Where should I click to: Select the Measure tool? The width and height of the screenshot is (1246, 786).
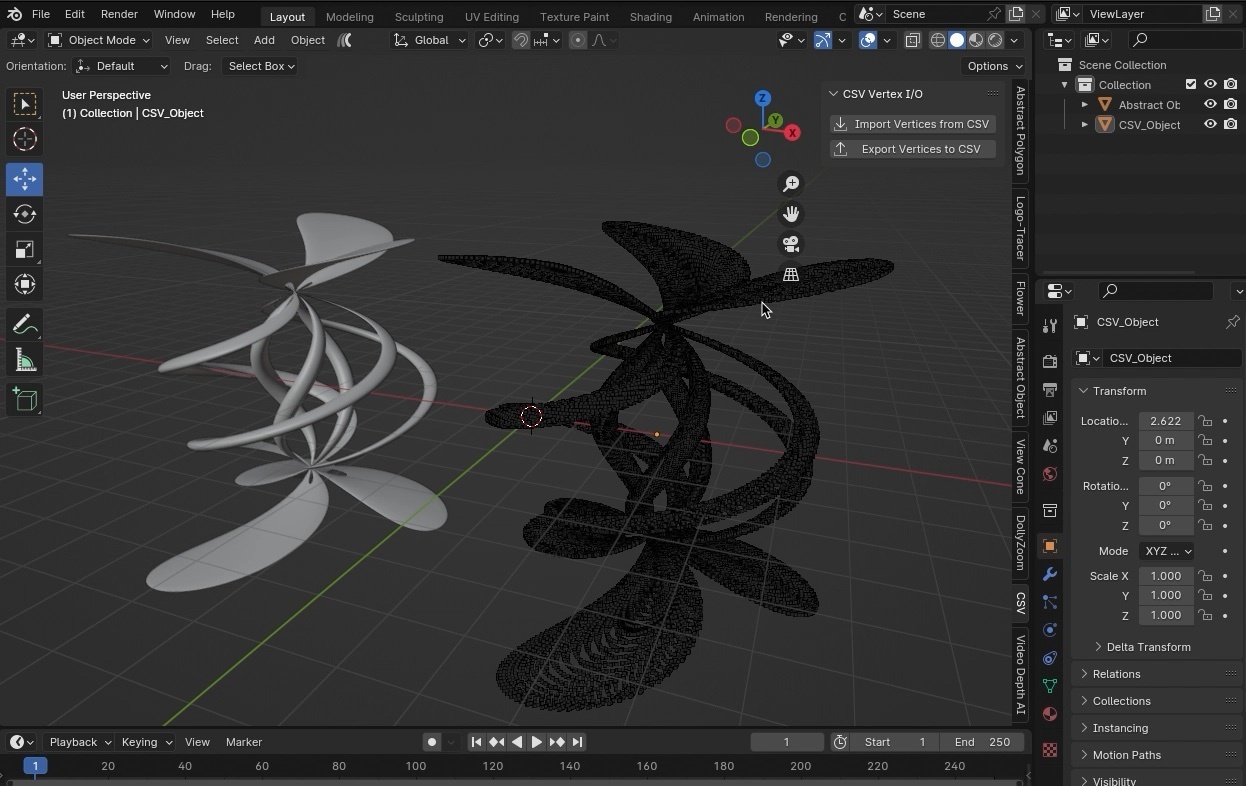[x=24, y=360]
